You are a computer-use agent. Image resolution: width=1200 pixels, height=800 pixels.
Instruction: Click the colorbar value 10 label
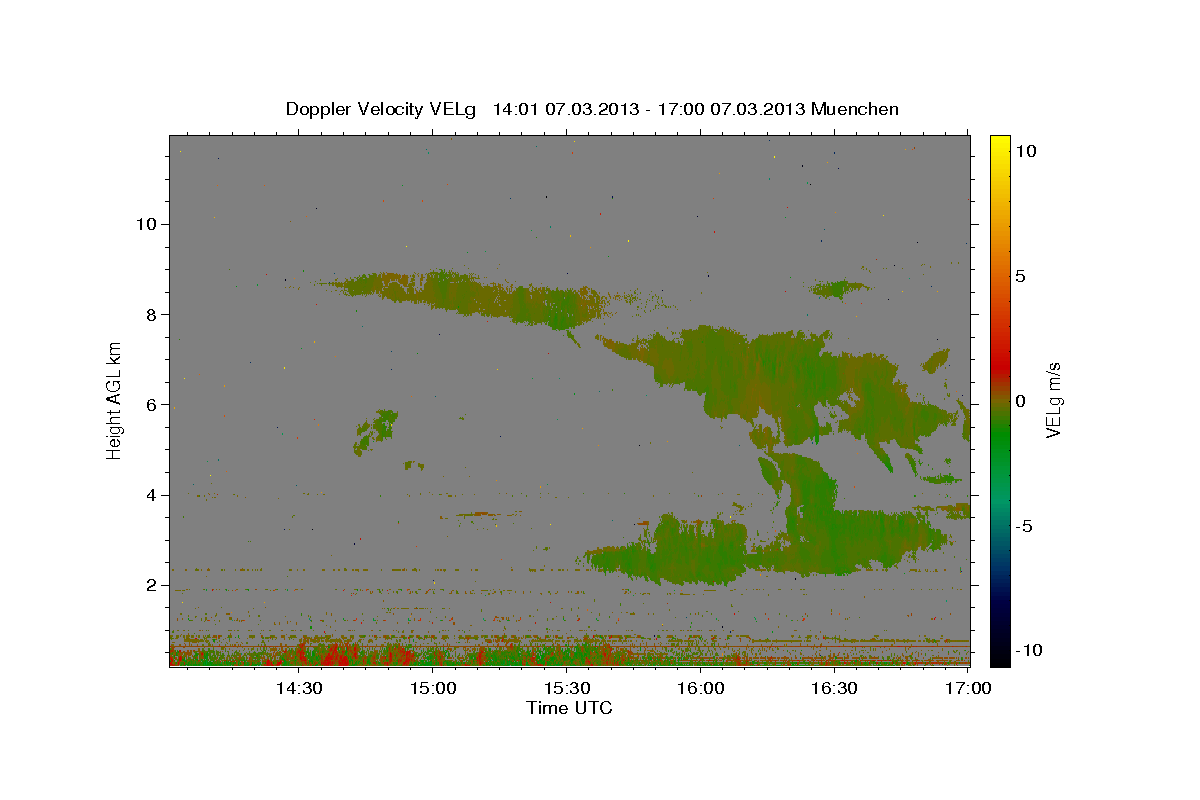click(x=1025, y=150)
